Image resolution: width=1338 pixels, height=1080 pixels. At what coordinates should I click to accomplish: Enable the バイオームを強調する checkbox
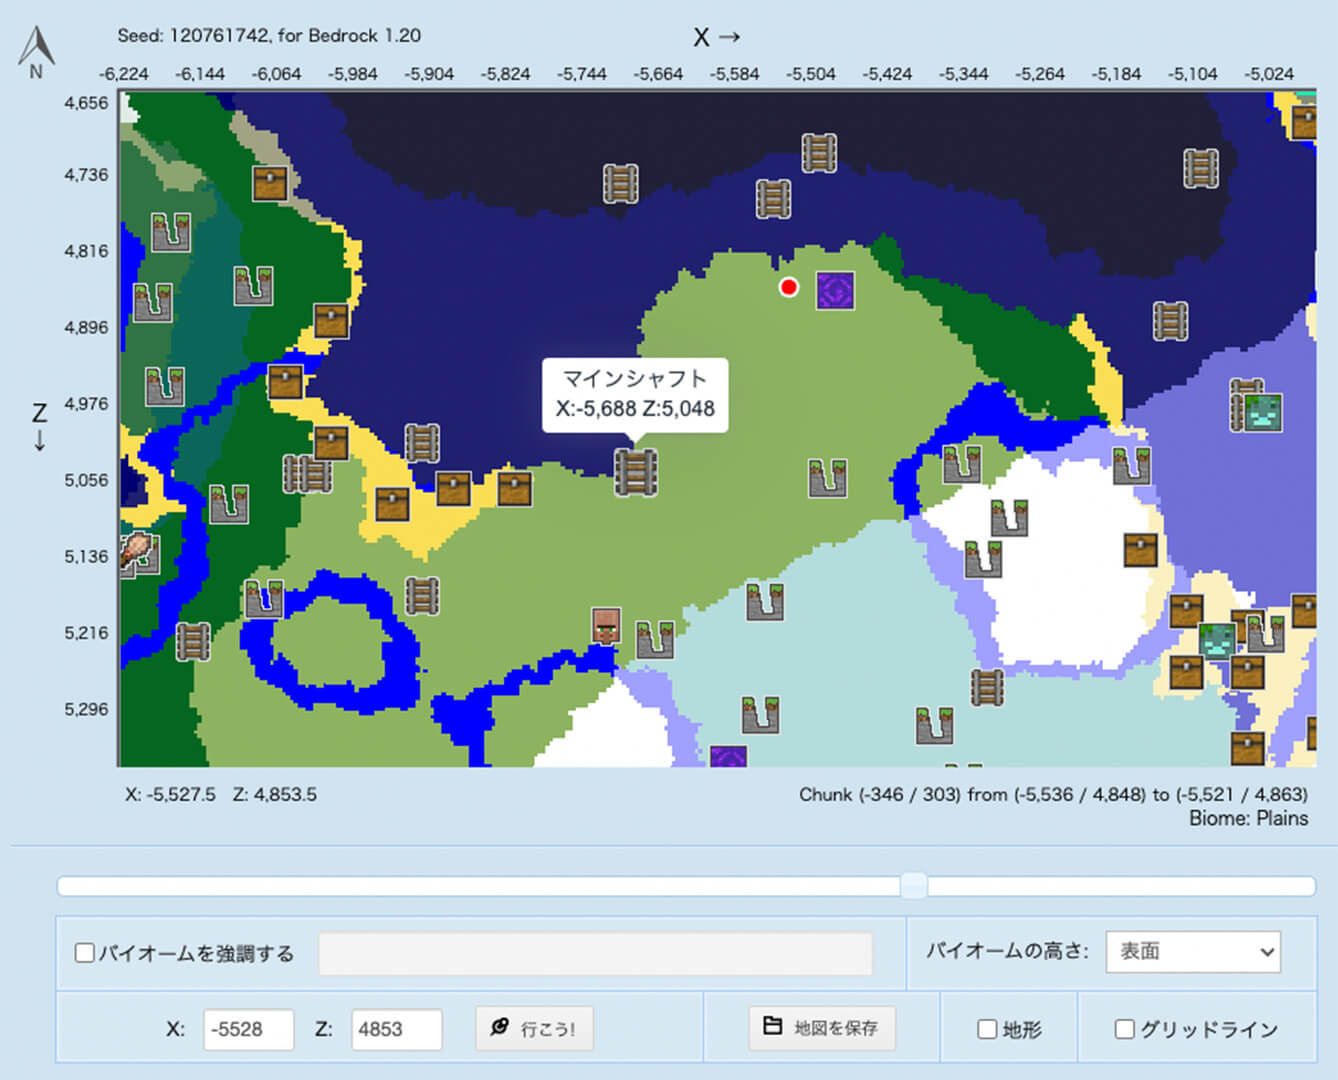(x=85, y=953)
